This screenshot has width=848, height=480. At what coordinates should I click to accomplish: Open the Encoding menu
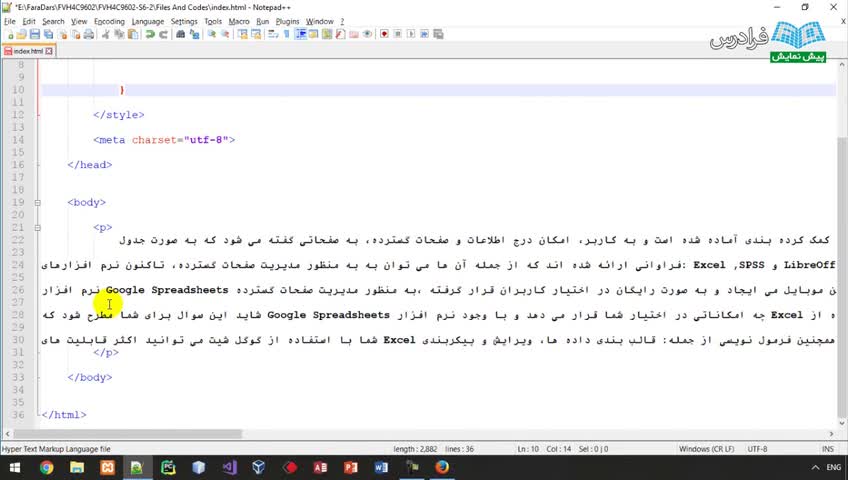tap(109, 22)
